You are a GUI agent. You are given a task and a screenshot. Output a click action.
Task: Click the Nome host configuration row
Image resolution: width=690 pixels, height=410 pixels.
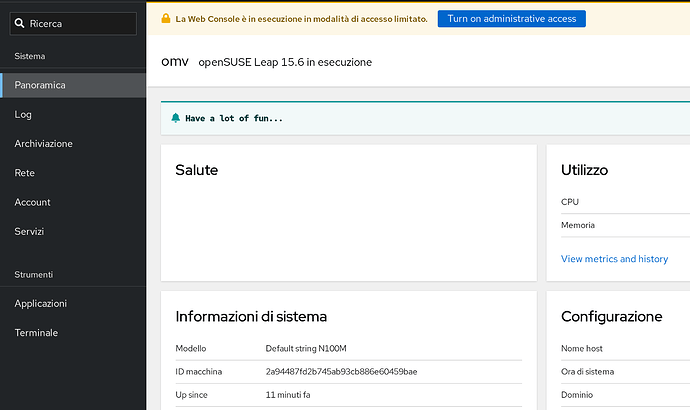pos(620,349)
